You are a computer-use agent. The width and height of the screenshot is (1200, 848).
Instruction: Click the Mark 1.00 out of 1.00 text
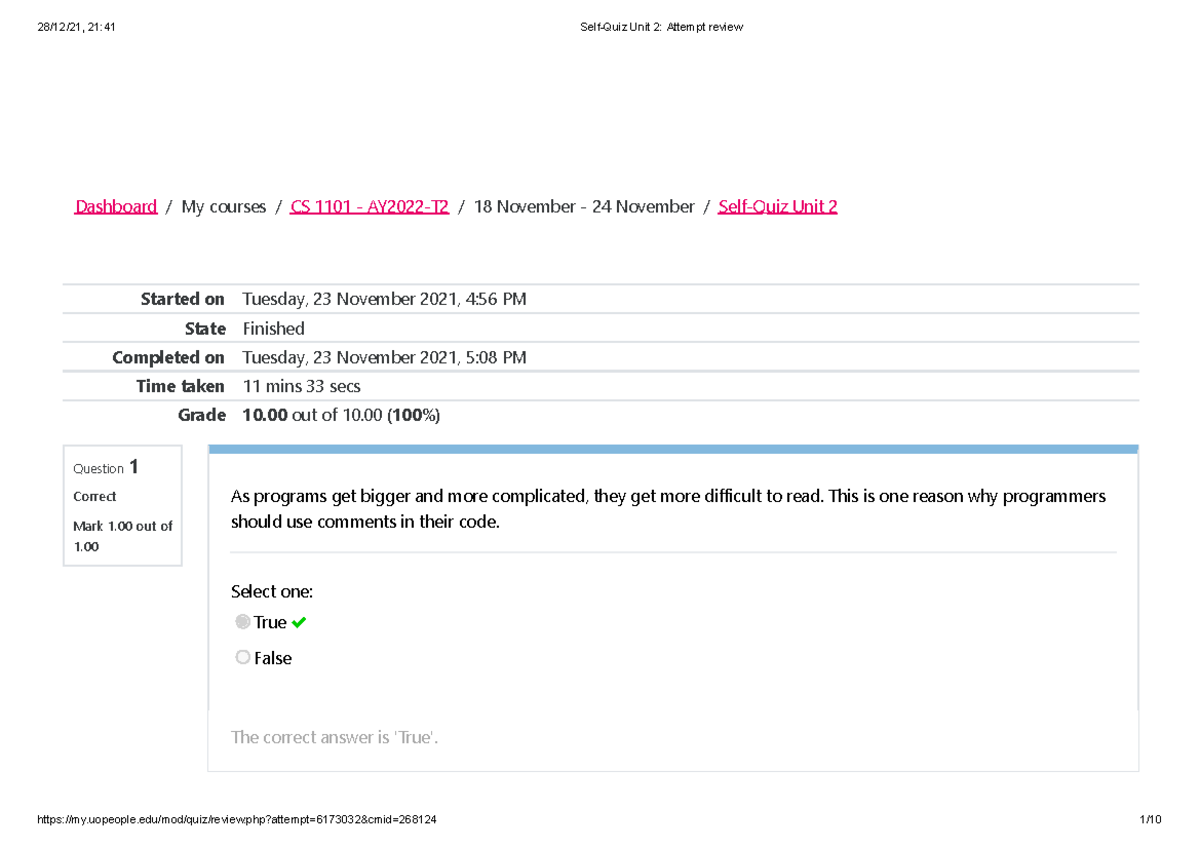point(122,536)
